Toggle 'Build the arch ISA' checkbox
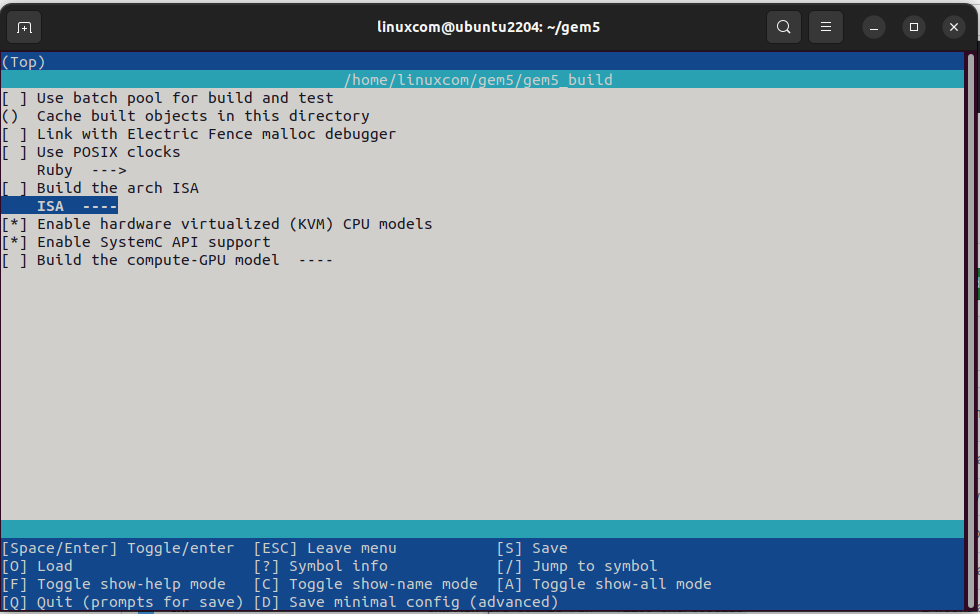Viewport: 980px width, 614px height. click(15, 188)
